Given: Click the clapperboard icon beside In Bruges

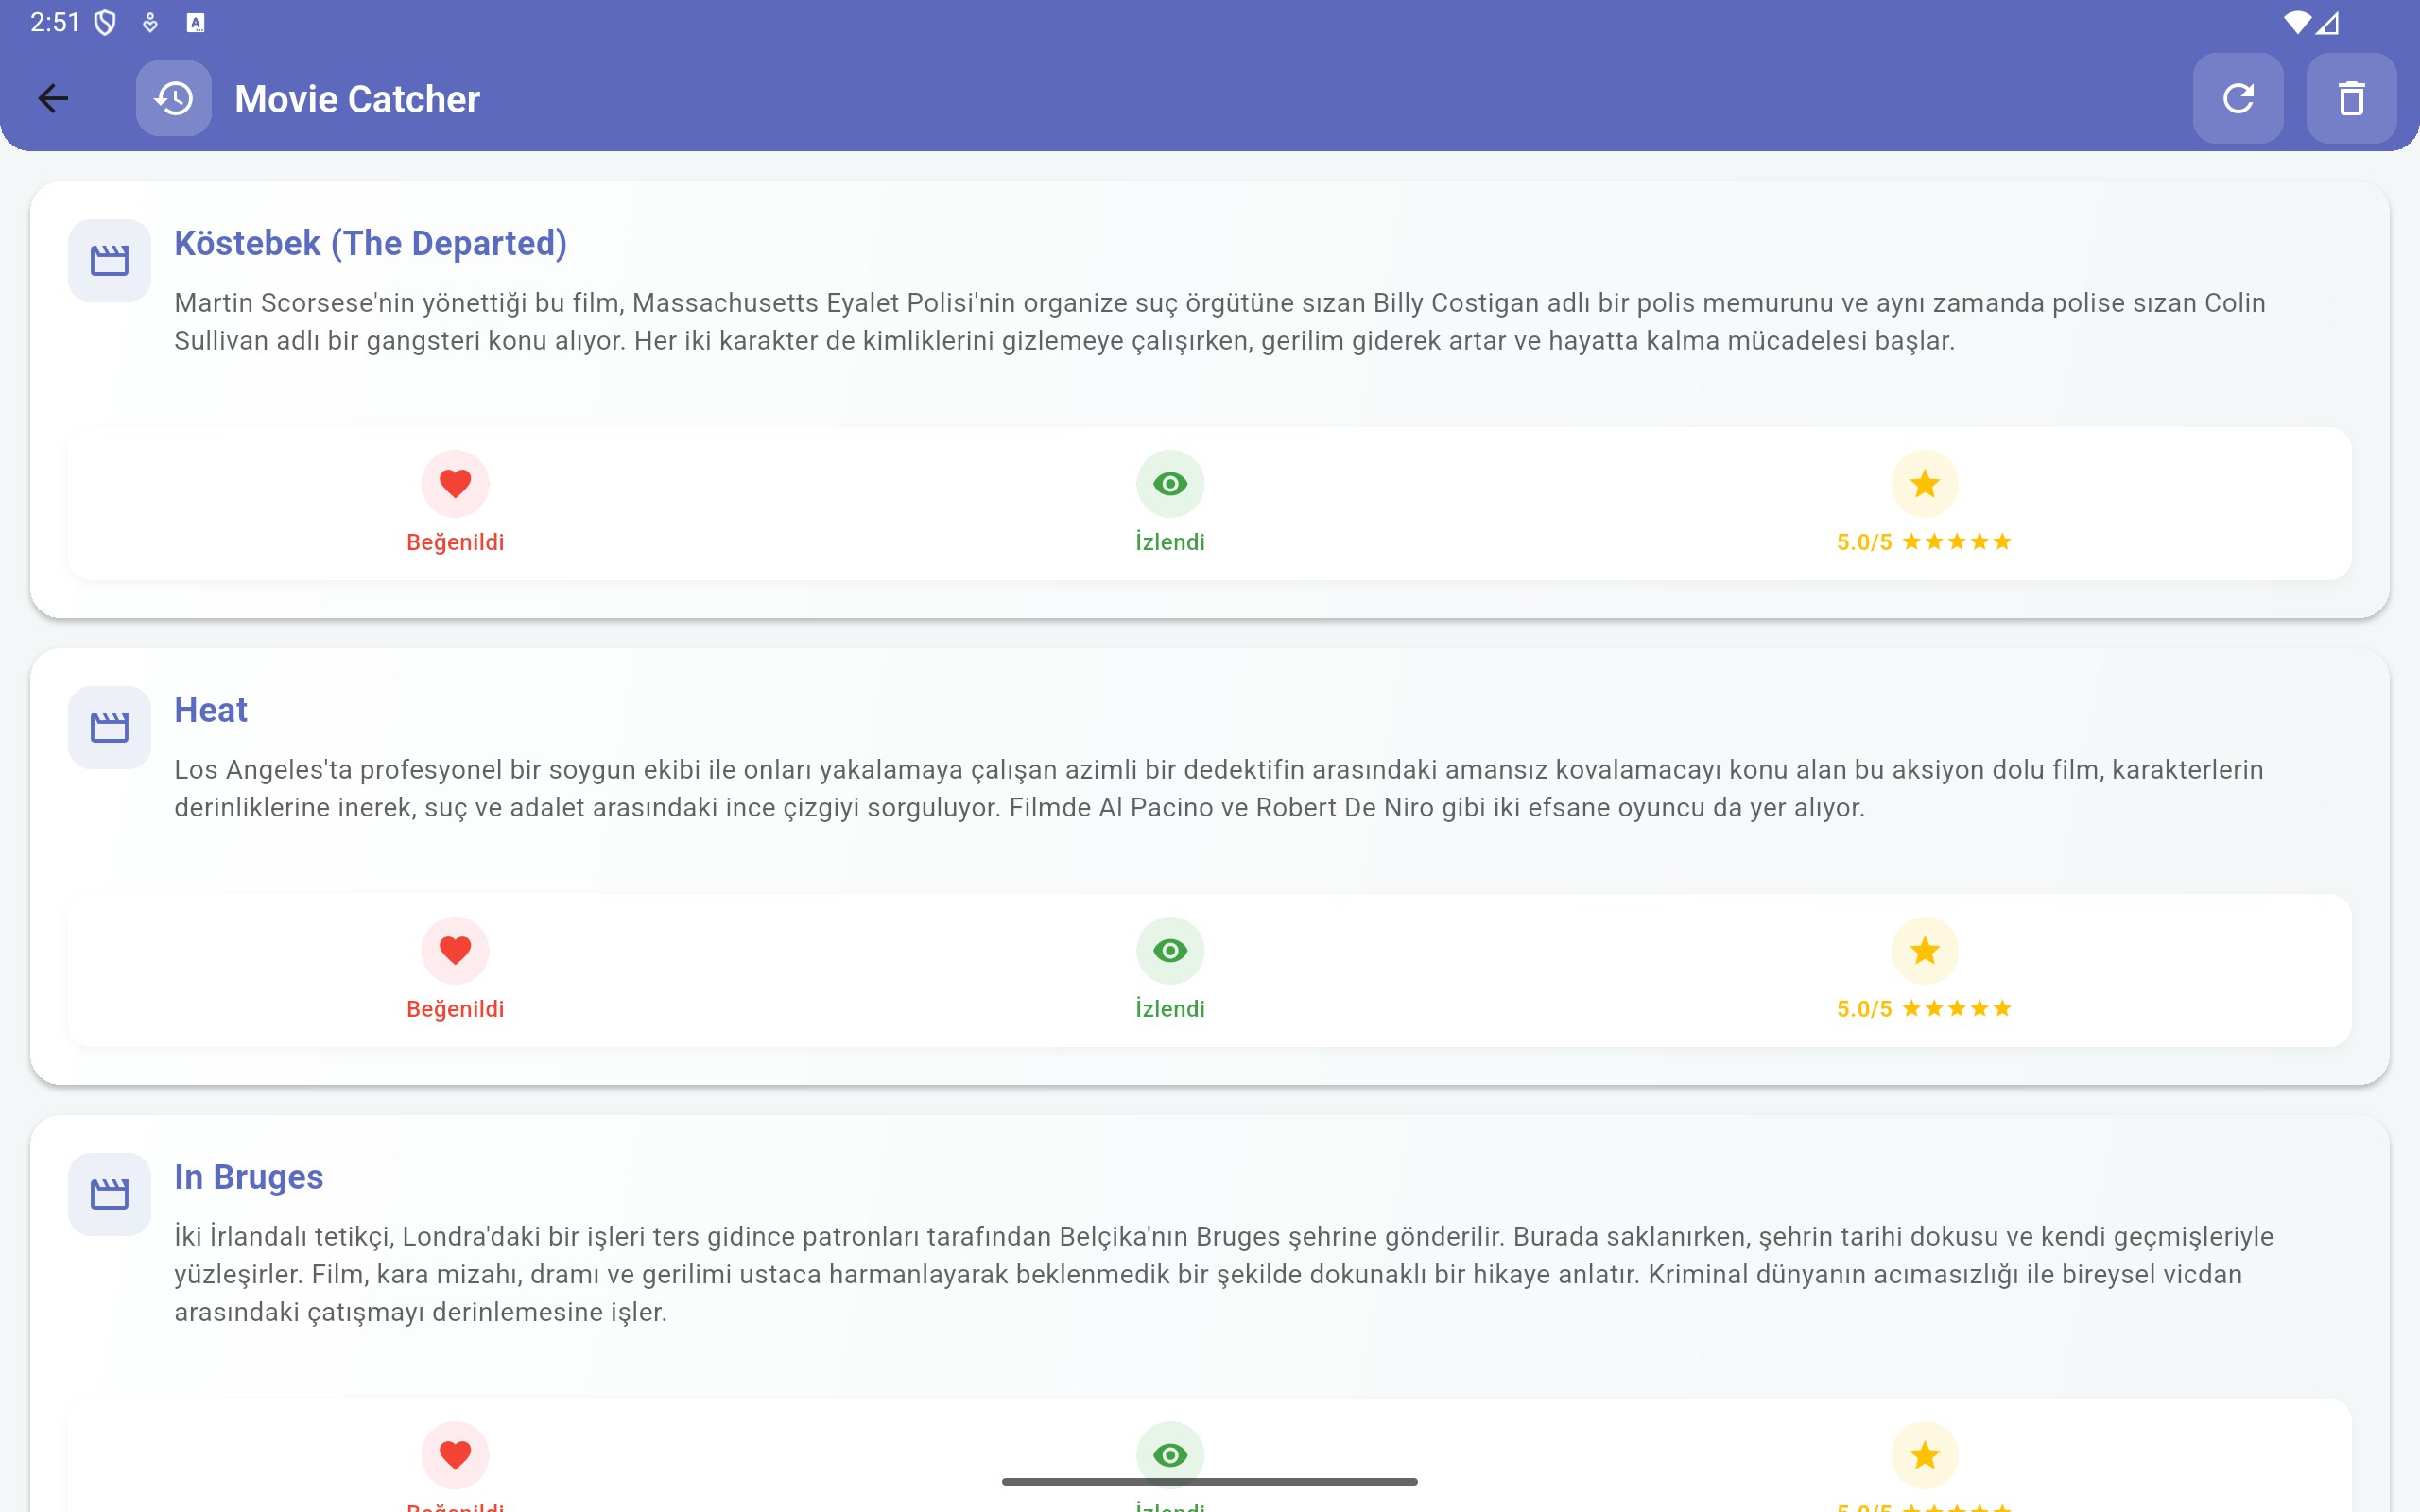Looking at the screenshot, I should [x=109, y=1194].
